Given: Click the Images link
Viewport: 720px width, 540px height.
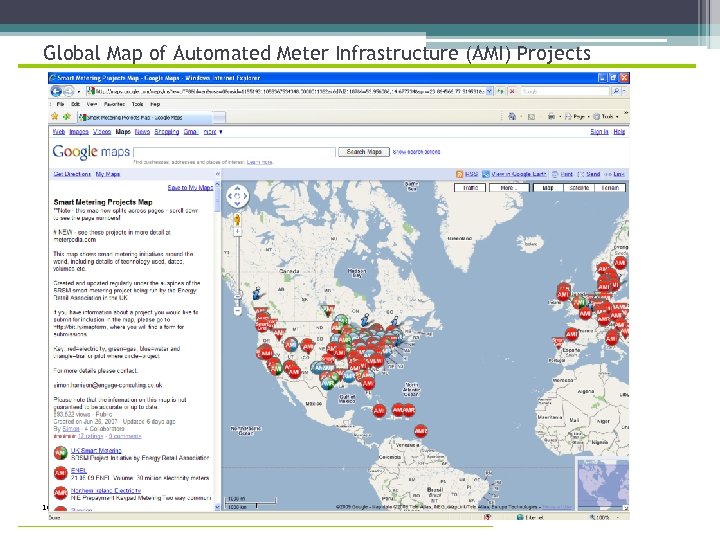Looking at the screenshot, I should 79,132.
